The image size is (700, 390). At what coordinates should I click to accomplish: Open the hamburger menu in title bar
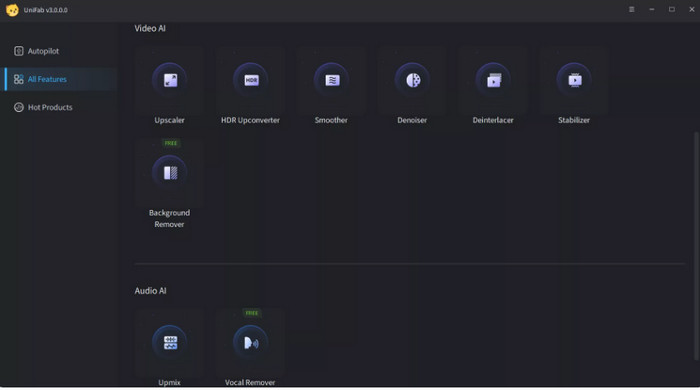coord(631,9)
